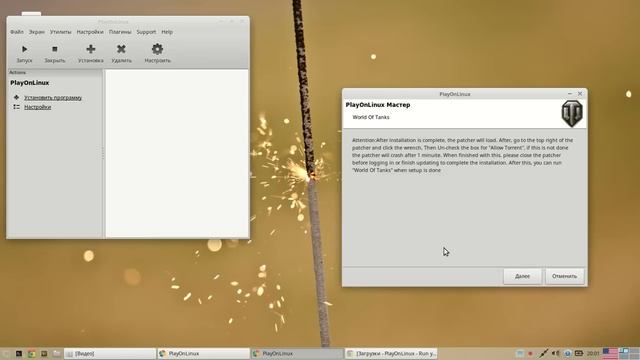
Task: Click the clock showing 20:01
Action: coord(593,353)
